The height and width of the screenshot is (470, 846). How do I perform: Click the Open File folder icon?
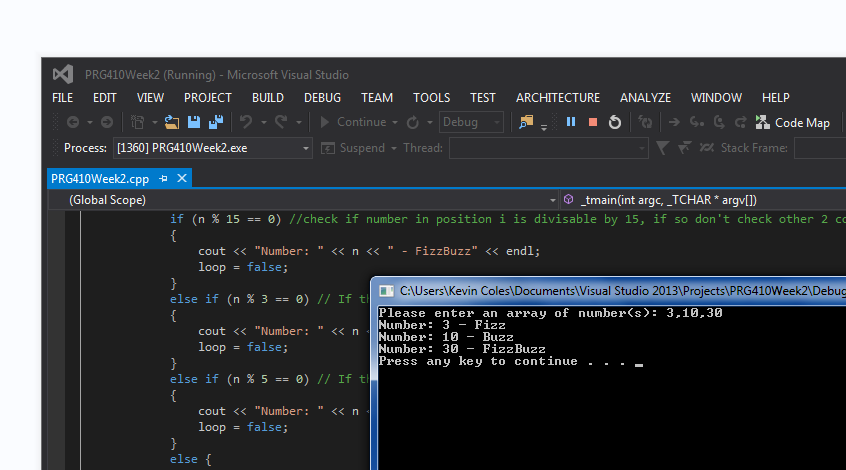pos(172,122)
